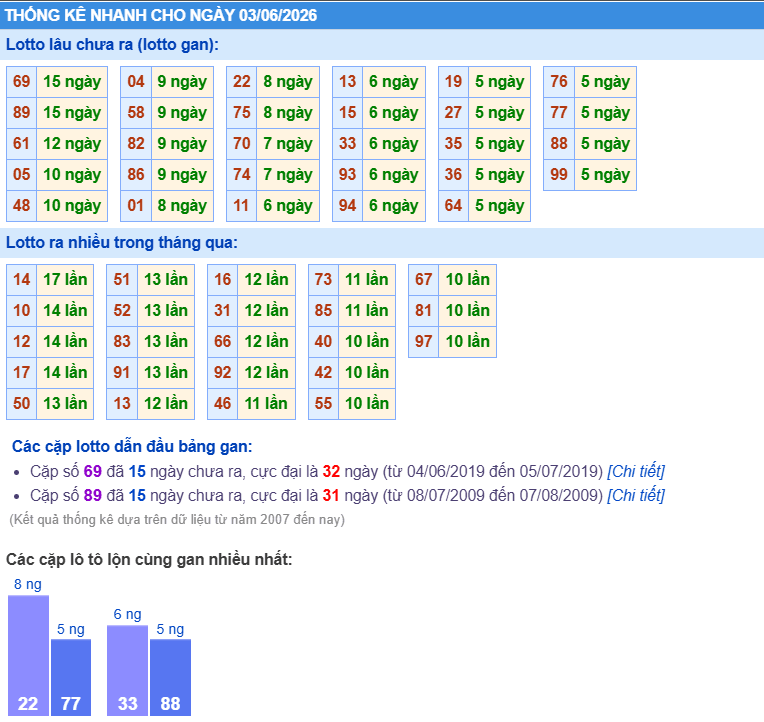Open Chi tiết link for pair 69
The height and width of the screenshot is (722, 764).
(x=635, y=471)
